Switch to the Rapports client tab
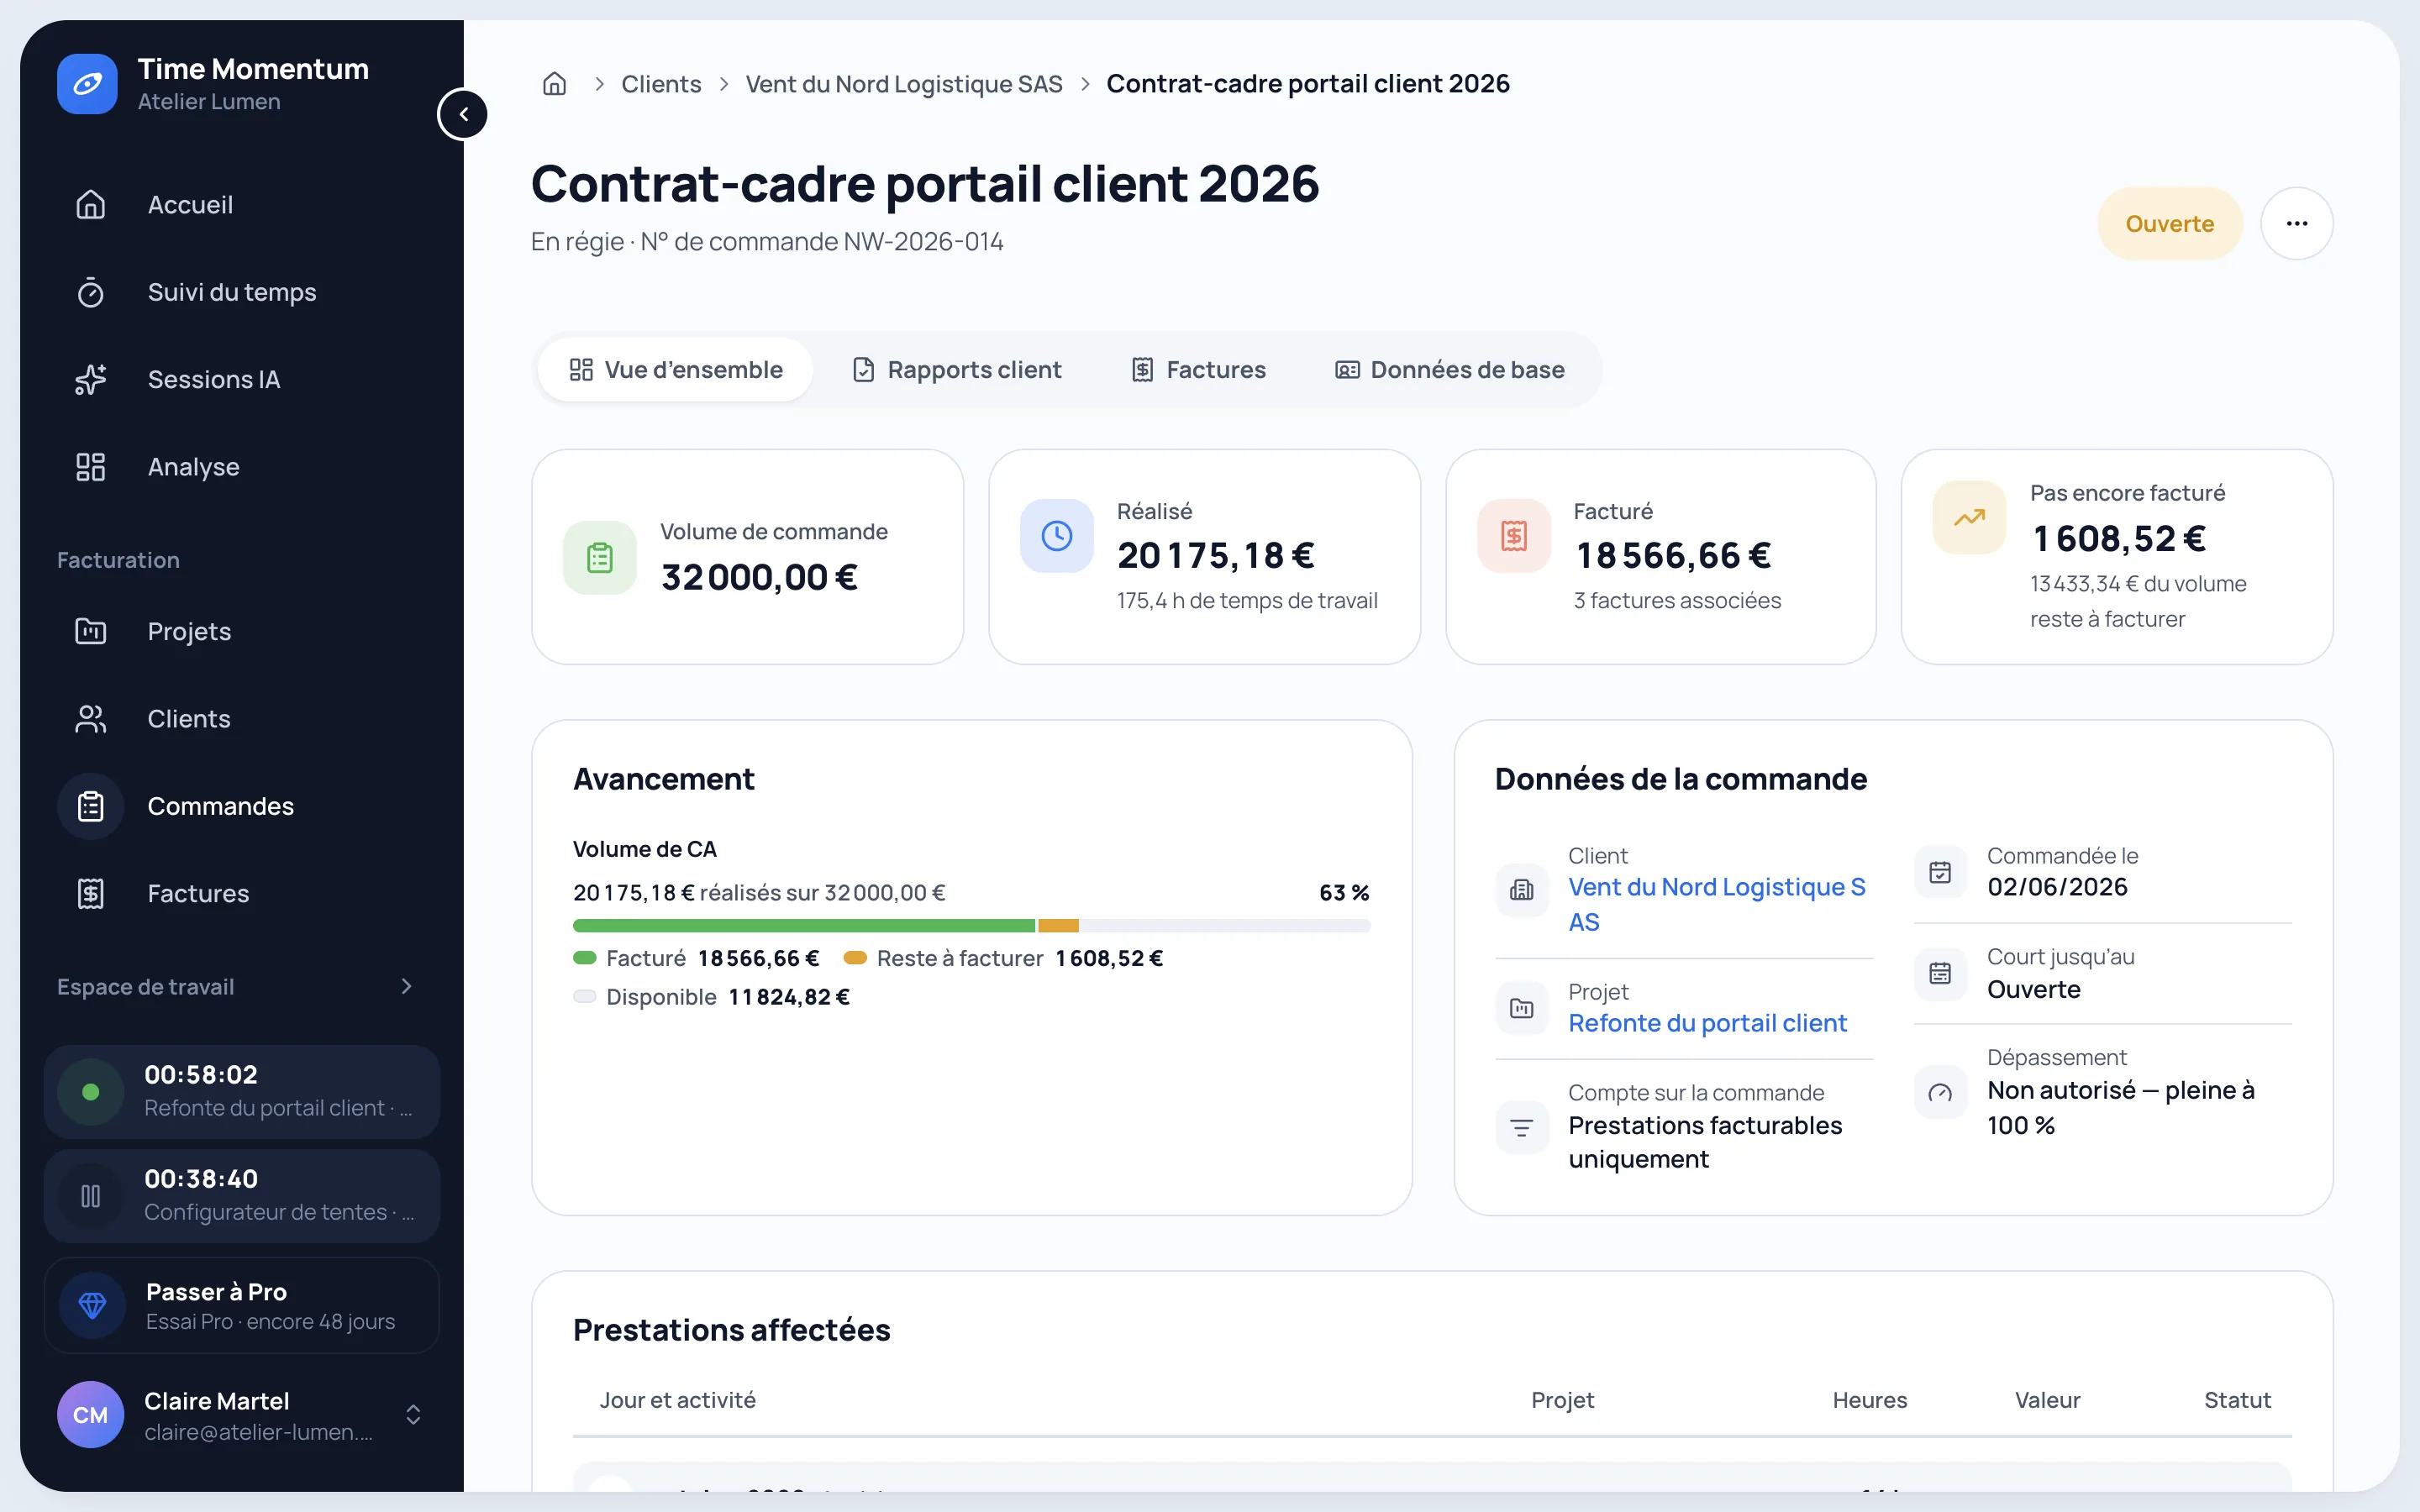 pyautogui.click(x=956, y=370)
